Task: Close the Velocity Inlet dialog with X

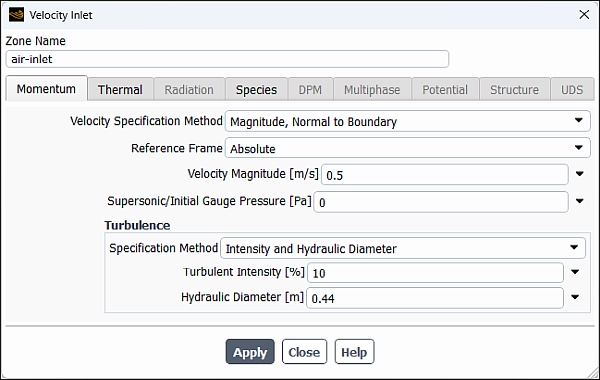Action: click(584, 15)
